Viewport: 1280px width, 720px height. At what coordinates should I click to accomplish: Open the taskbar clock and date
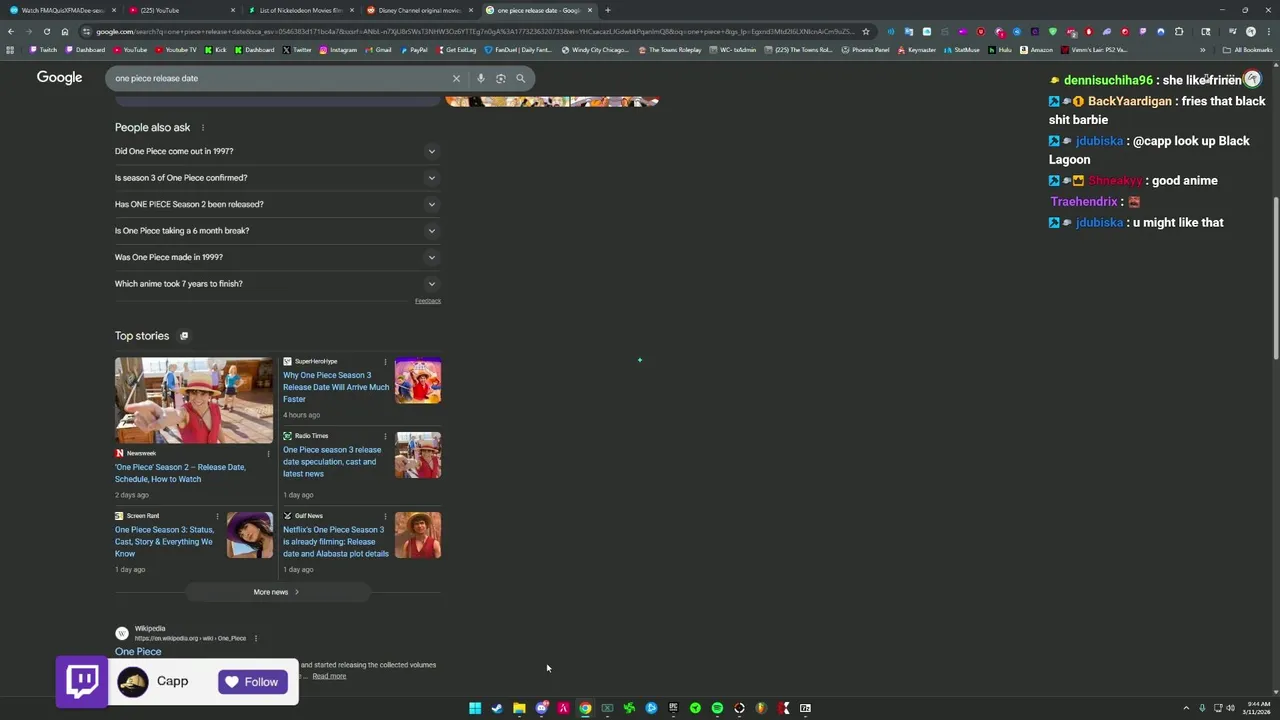pyautogui.click(x=1257, y=708)
